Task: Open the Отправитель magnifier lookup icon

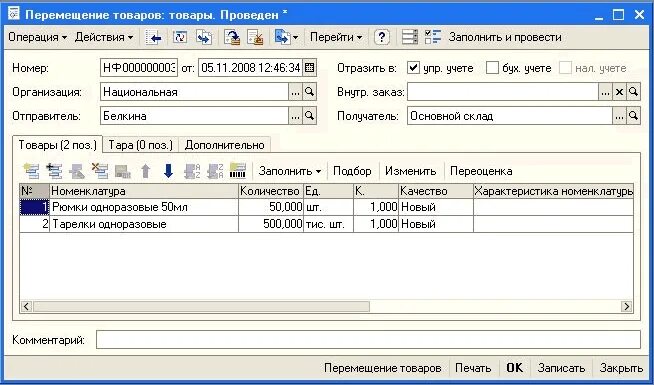Action: [x=309, y=116]
